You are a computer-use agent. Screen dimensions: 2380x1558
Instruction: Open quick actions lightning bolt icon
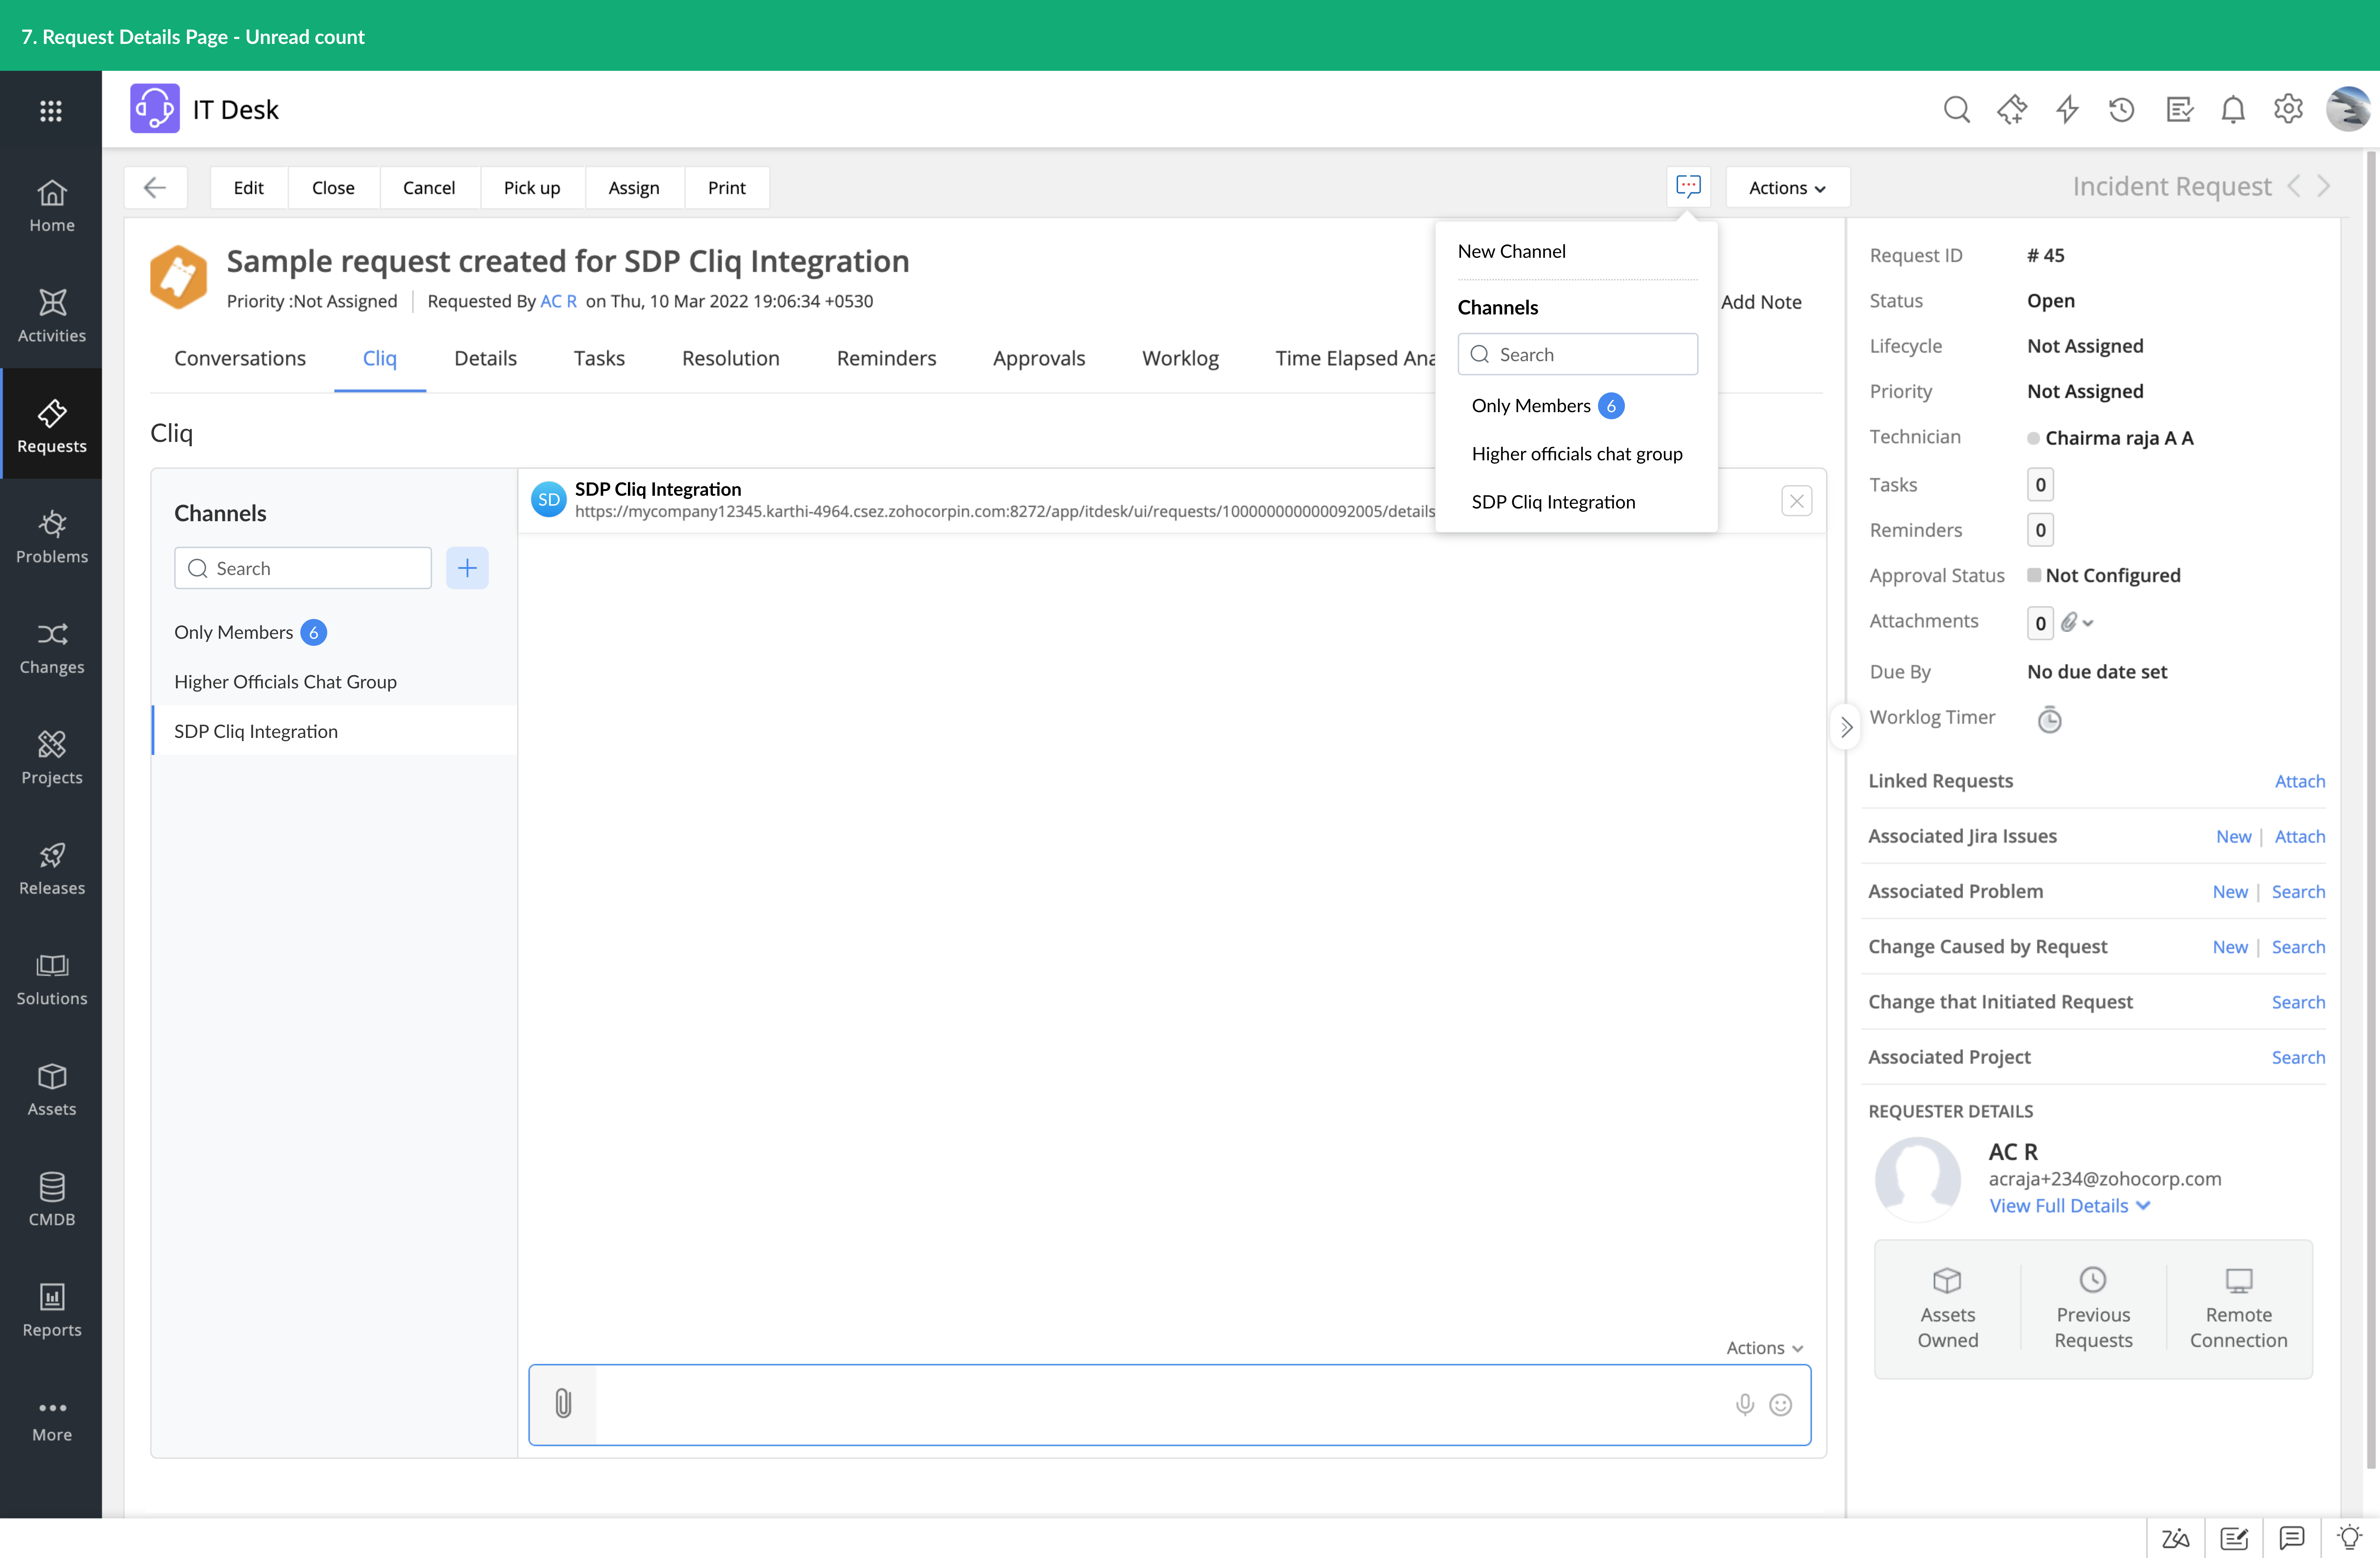[2067, 109]
